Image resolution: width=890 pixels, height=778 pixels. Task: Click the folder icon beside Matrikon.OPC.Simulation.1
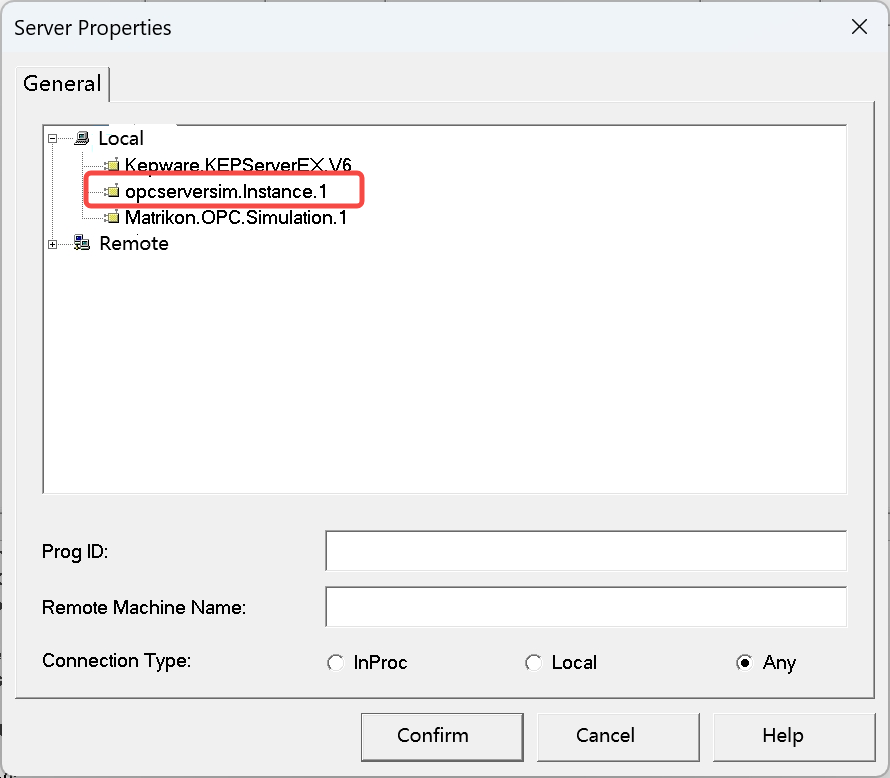pos(112,217)
